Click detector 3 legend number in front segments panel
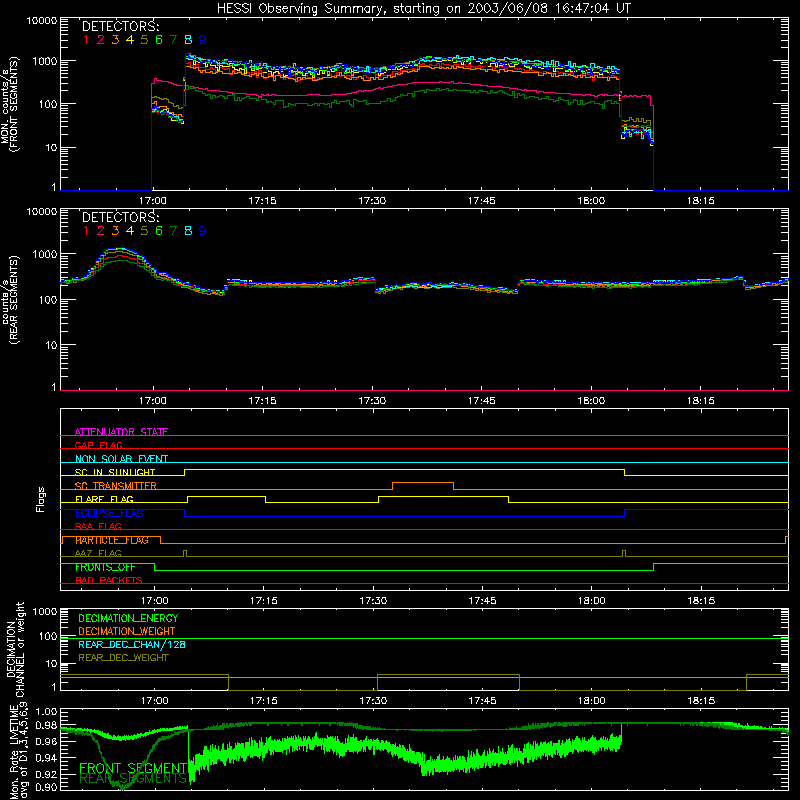 point(115,40)
